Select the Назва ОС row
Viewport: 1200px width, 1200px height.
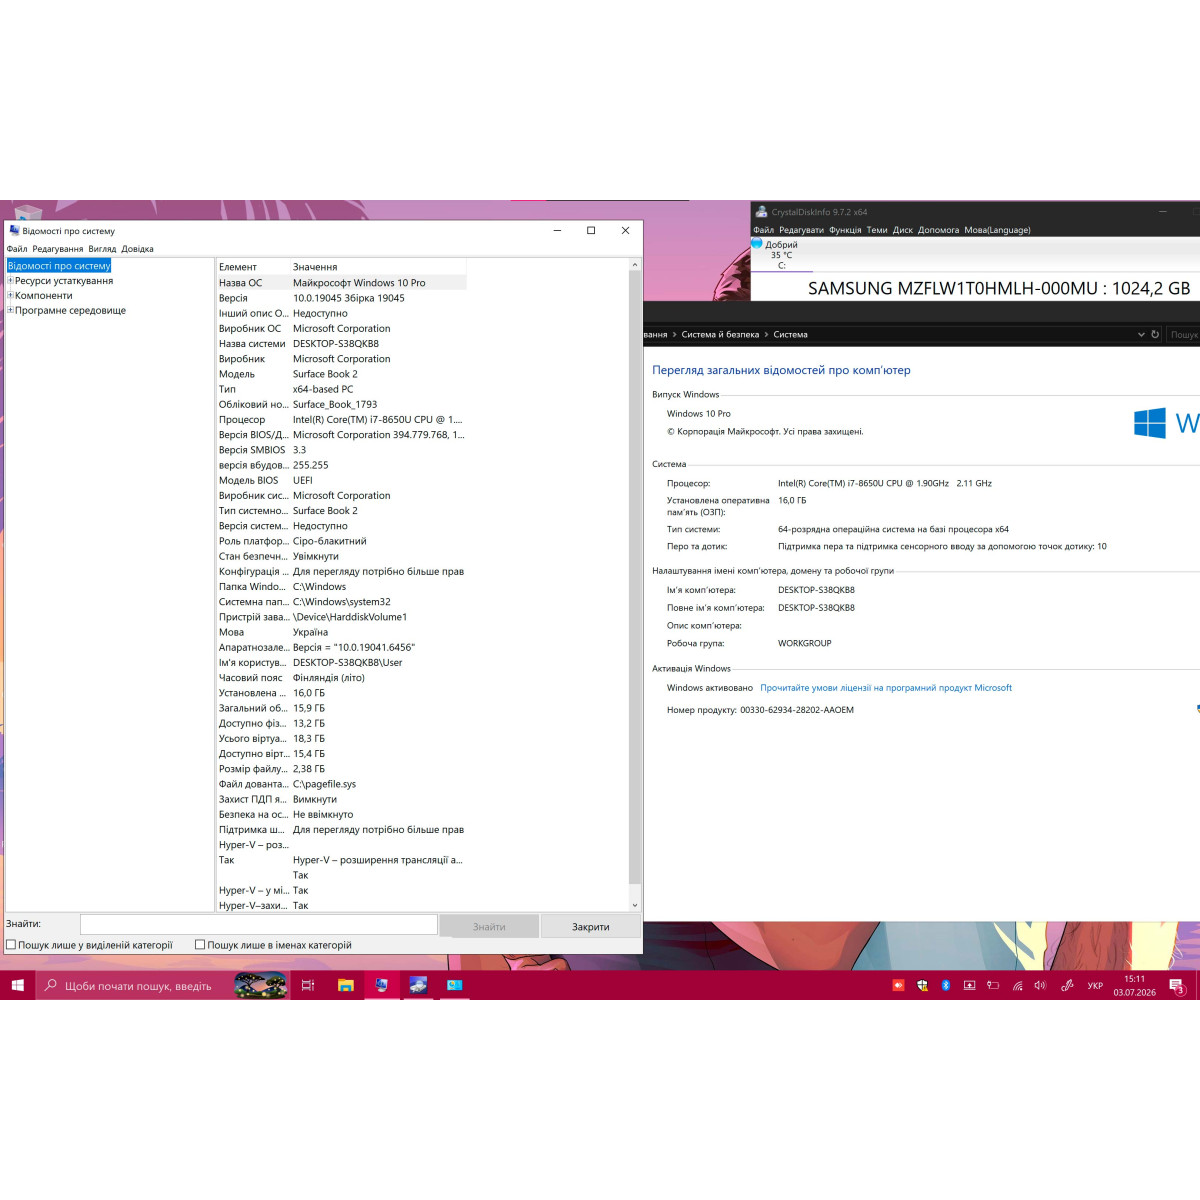pos(341,283)
